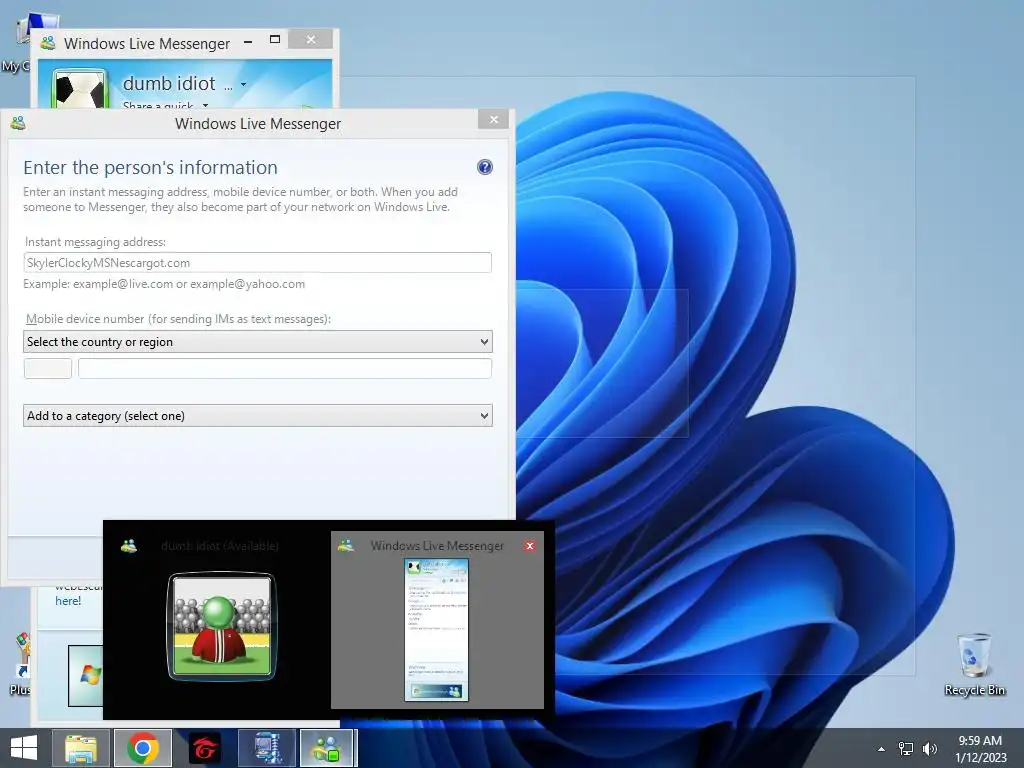
Task: Click the Messenger icon in the main window title bar
Action: tap(48, 44)
